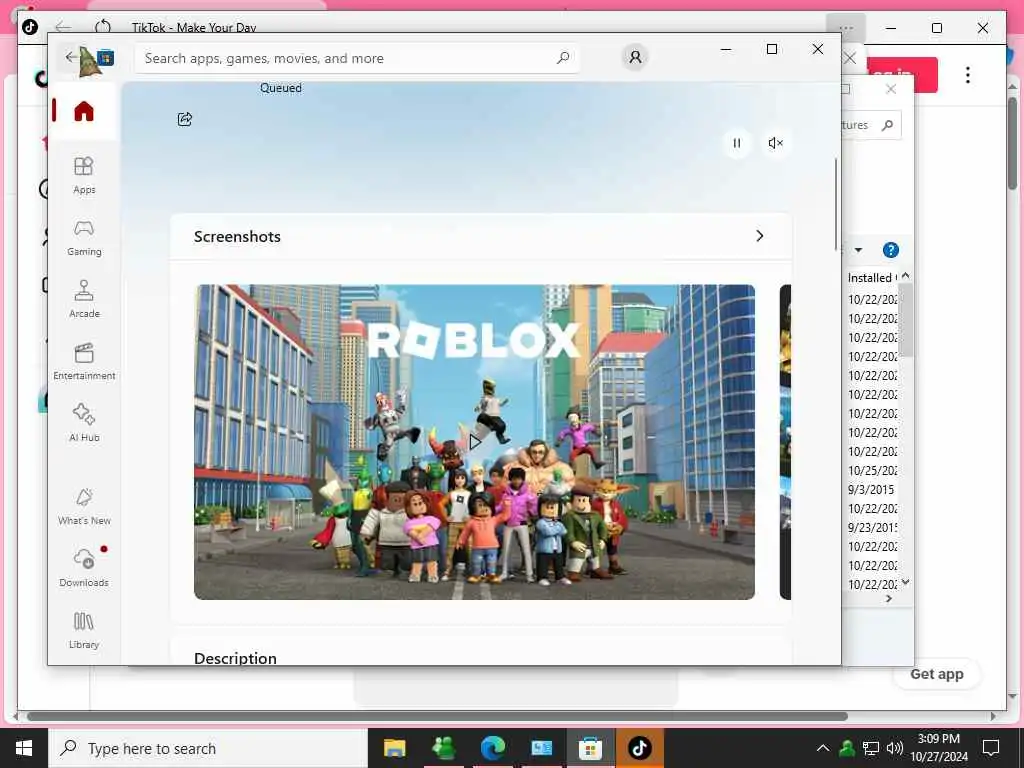Click the TikTok three-dot menu

click(968, 74)
